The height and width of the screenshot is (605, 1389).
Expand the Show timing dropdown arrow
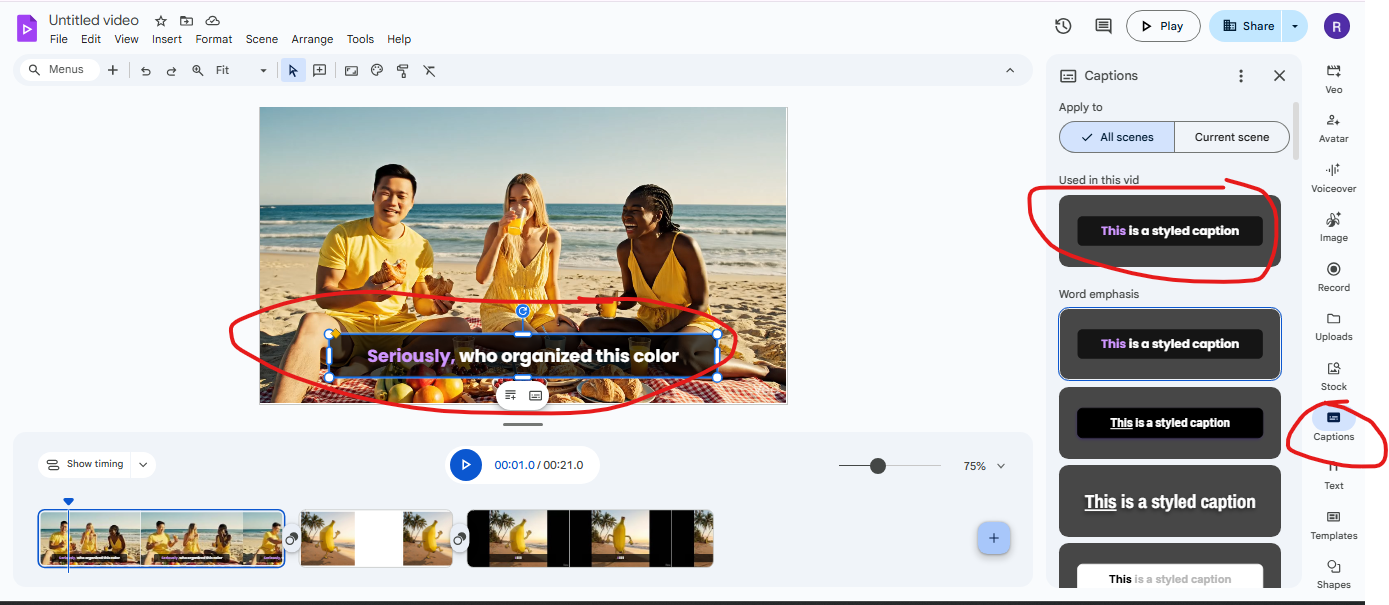click(142, 464)
